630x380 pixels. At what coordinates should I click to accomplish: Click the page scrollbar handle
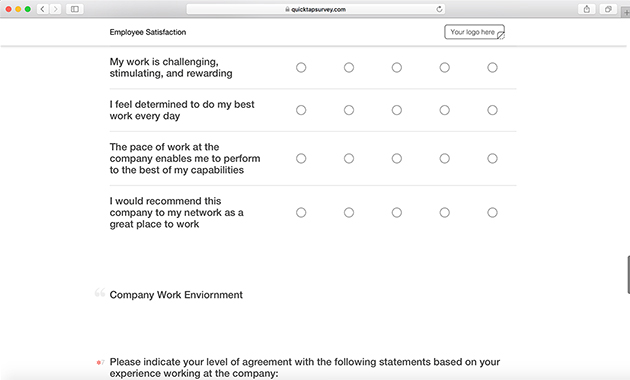click(628, 274)
